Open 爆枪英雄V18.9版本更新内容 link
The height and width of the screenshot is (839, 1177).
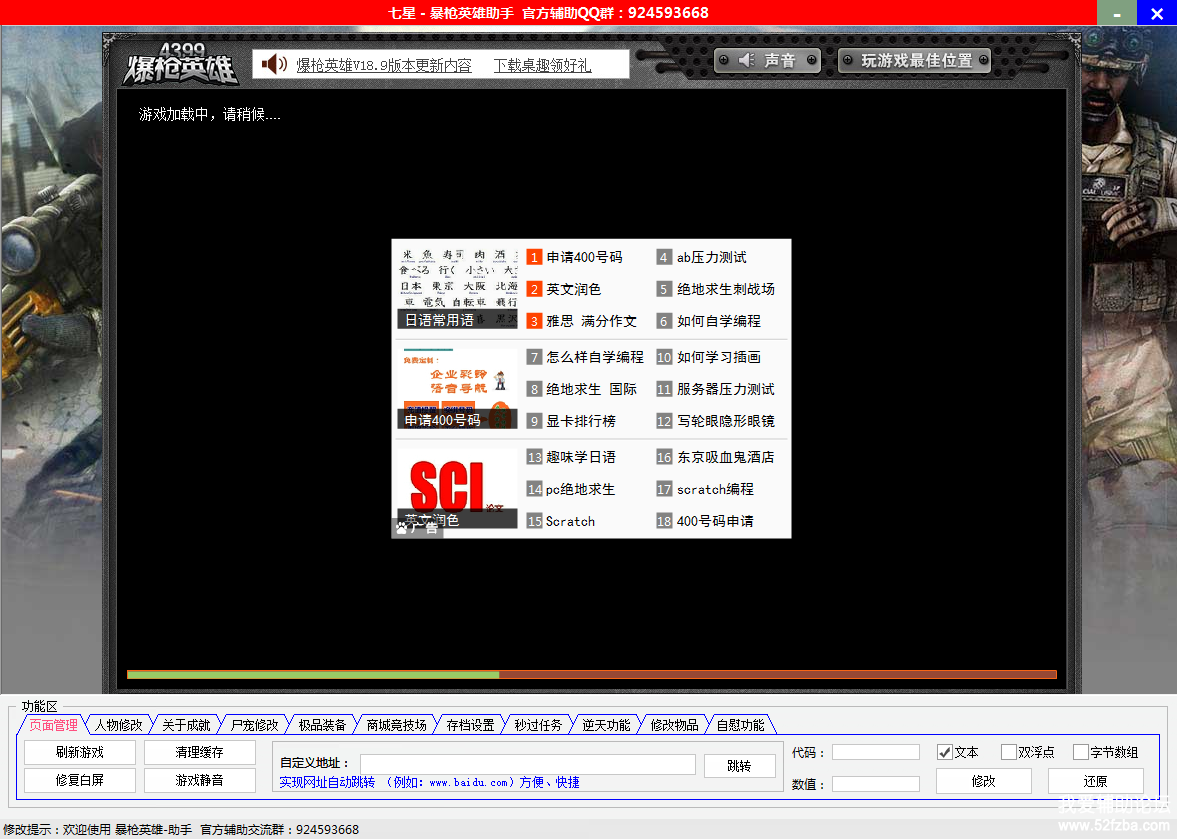(384, 65)
